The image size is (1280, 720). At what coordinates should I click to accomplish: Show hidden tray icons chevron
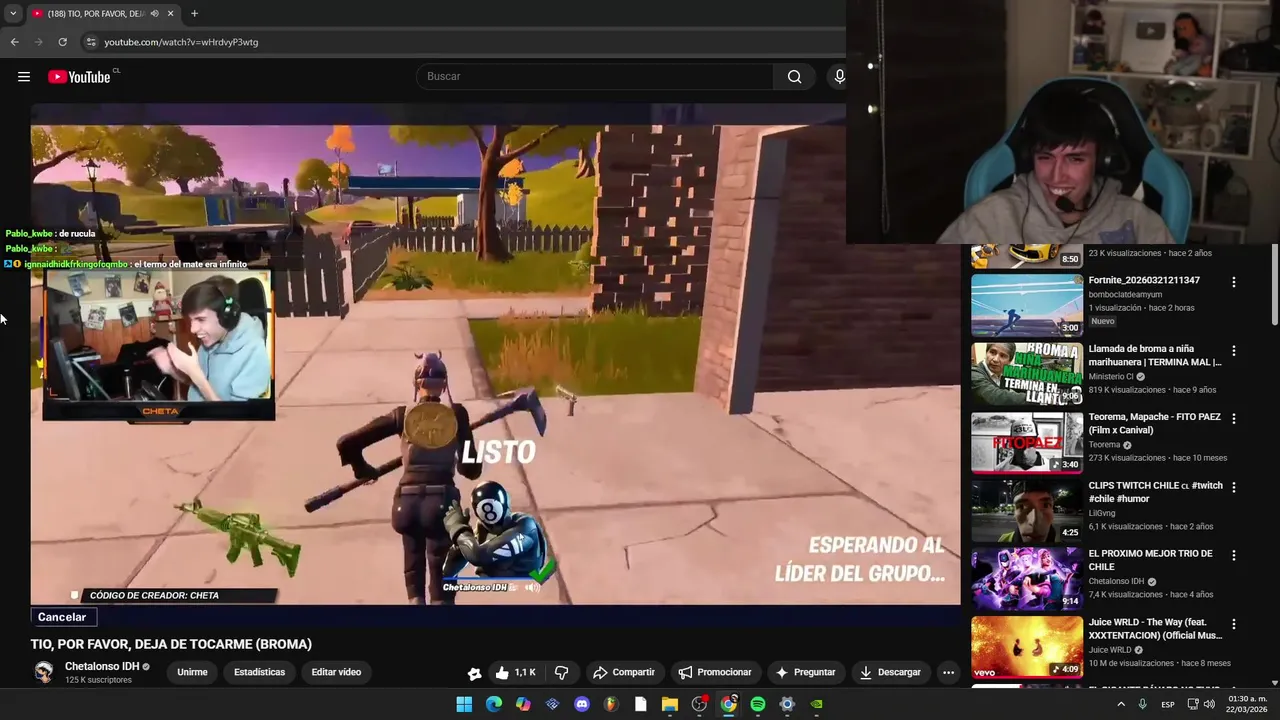[1120, 704]
